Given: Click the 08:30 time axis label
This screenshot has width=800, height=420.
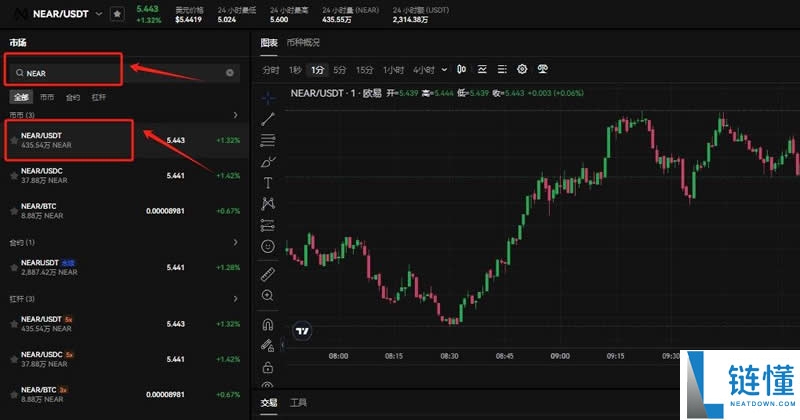Looking at the screenshot, I should tap(449, 356).
